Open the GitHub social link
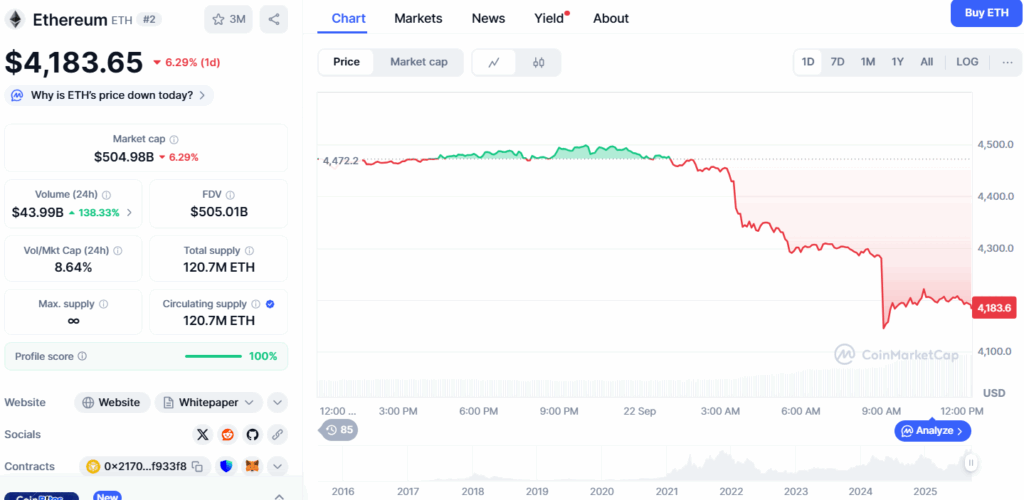The height and width of the screenshot is (500, 1024). pyautogui.click(x=252, y=434)
